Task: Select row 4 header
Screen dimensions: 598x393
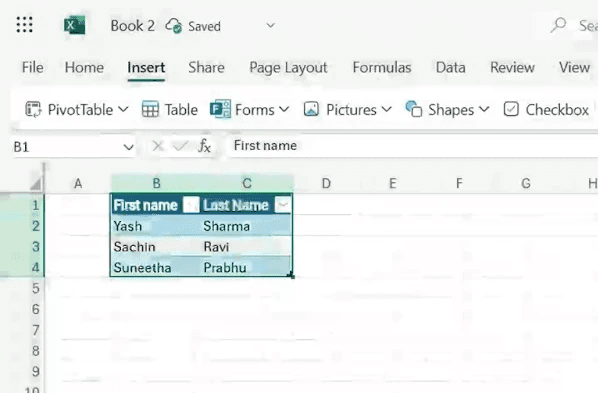Action: click(22, 267)
